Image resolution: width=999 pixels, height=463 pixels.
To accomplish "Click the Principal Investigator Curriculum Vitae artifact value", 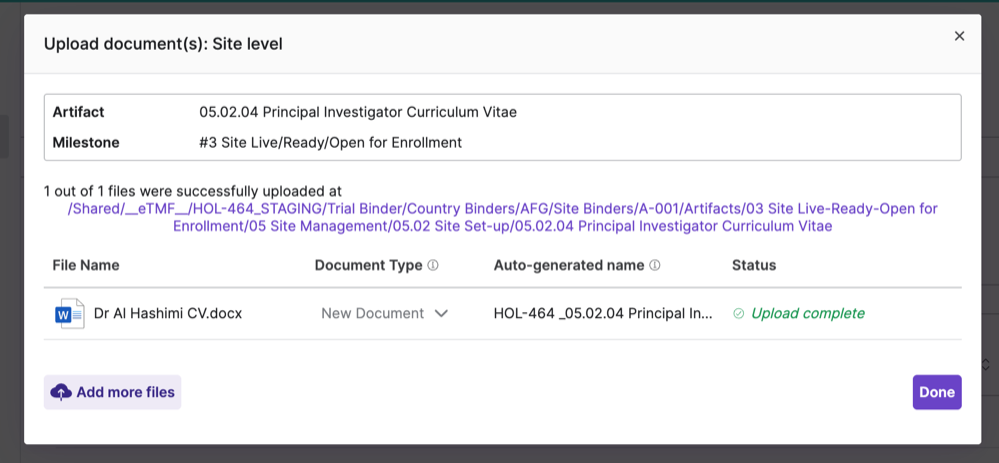I will 358,112.
